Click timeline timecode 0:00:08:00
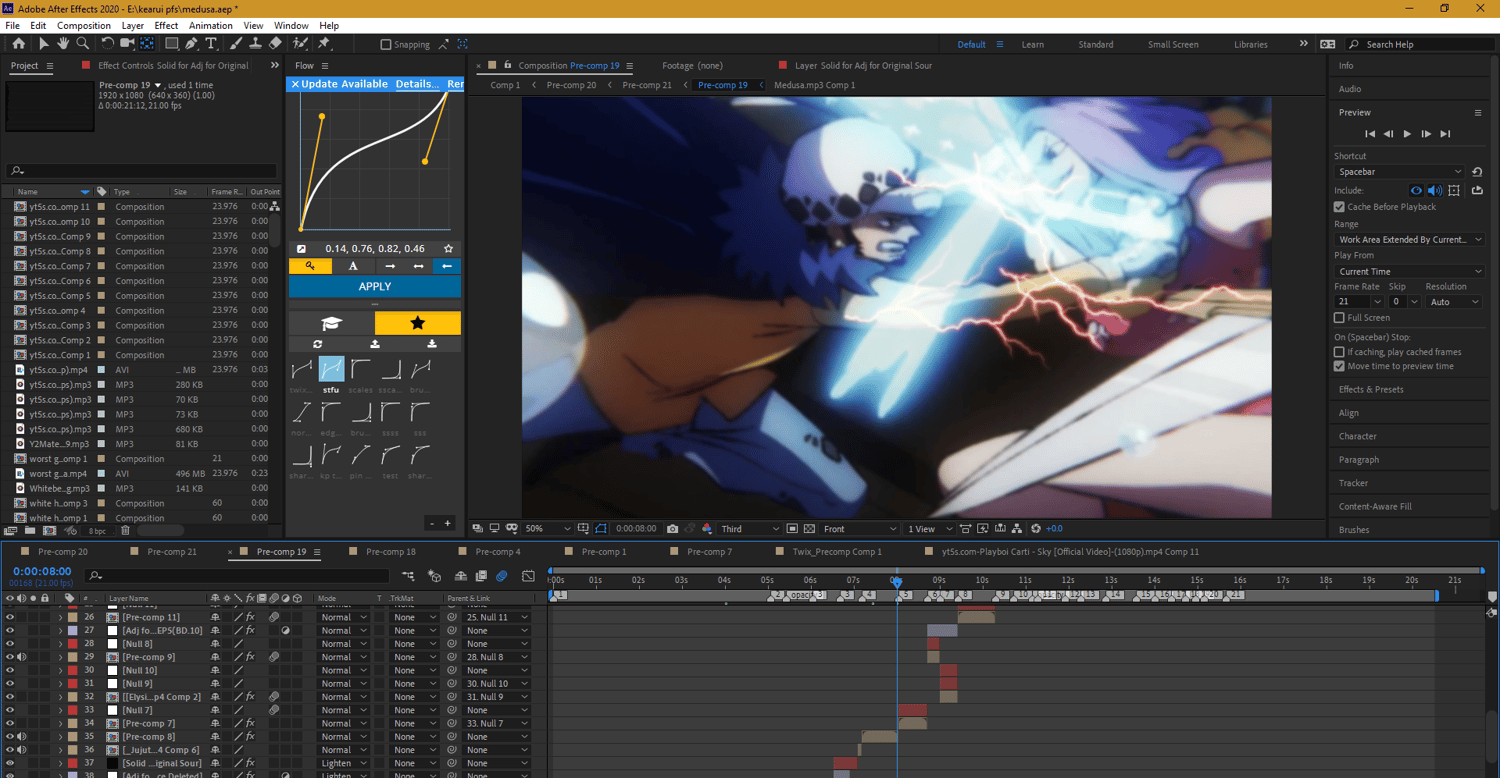The width and height of the screenshot is (1500, 778). click(42, 572)
